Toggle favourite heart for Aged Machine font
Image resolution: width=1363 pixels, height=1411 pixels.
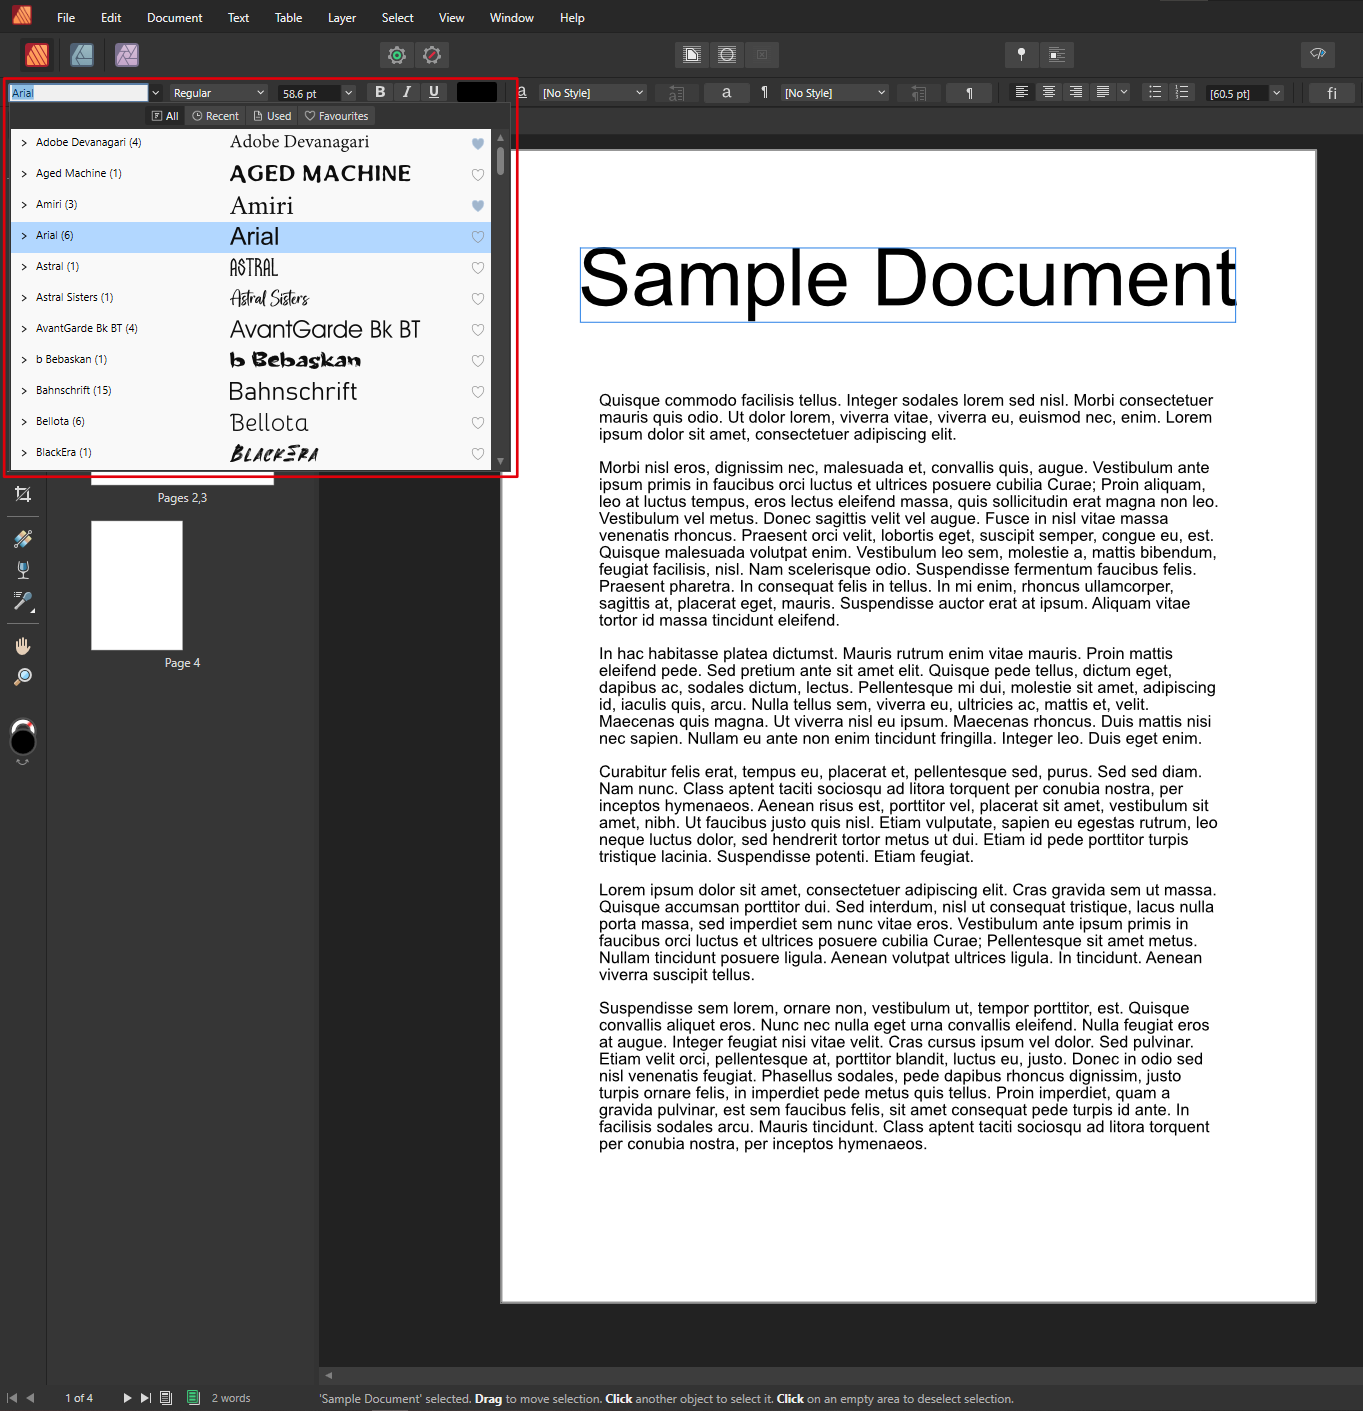coord(478,174)
